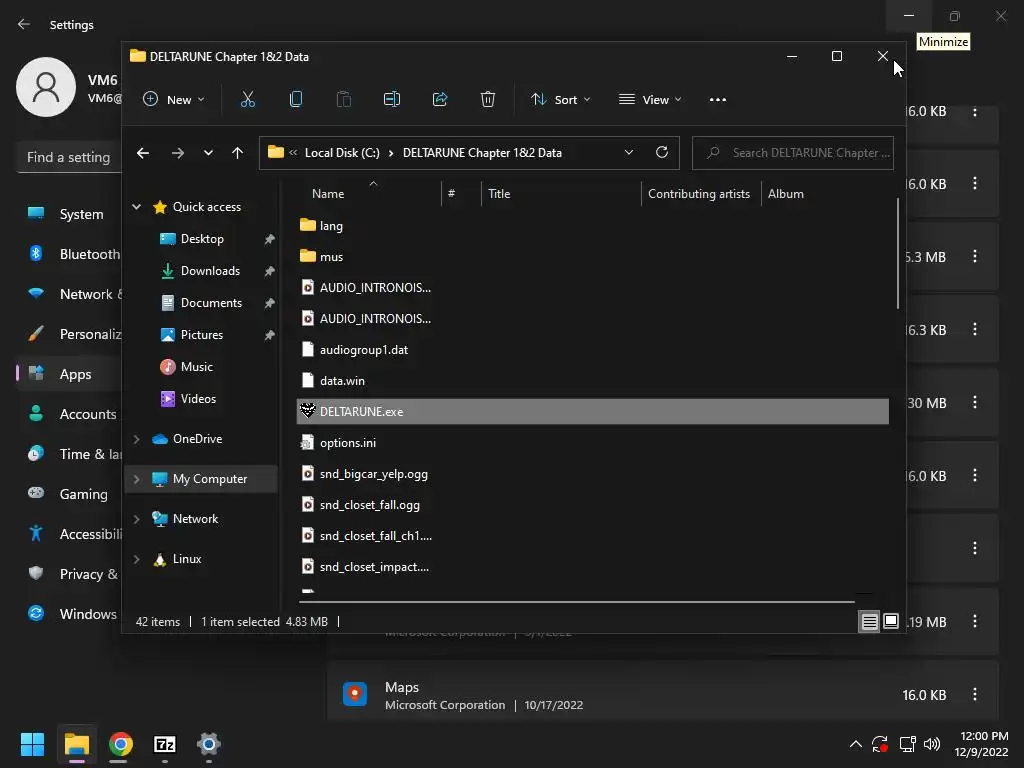
Task: Go back with the left arrow
Action: coord(143,153)
